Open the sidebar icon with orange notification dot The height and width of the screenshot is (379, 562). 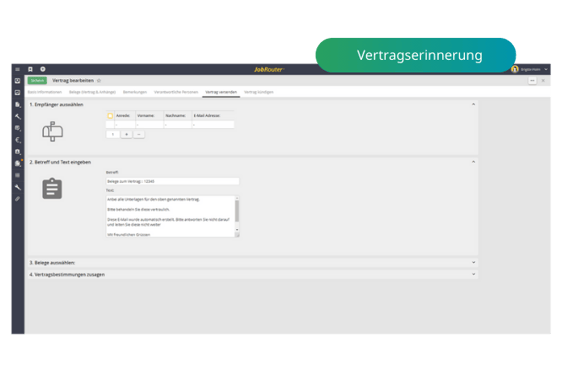pyautogui.click(x=18, y=163)
